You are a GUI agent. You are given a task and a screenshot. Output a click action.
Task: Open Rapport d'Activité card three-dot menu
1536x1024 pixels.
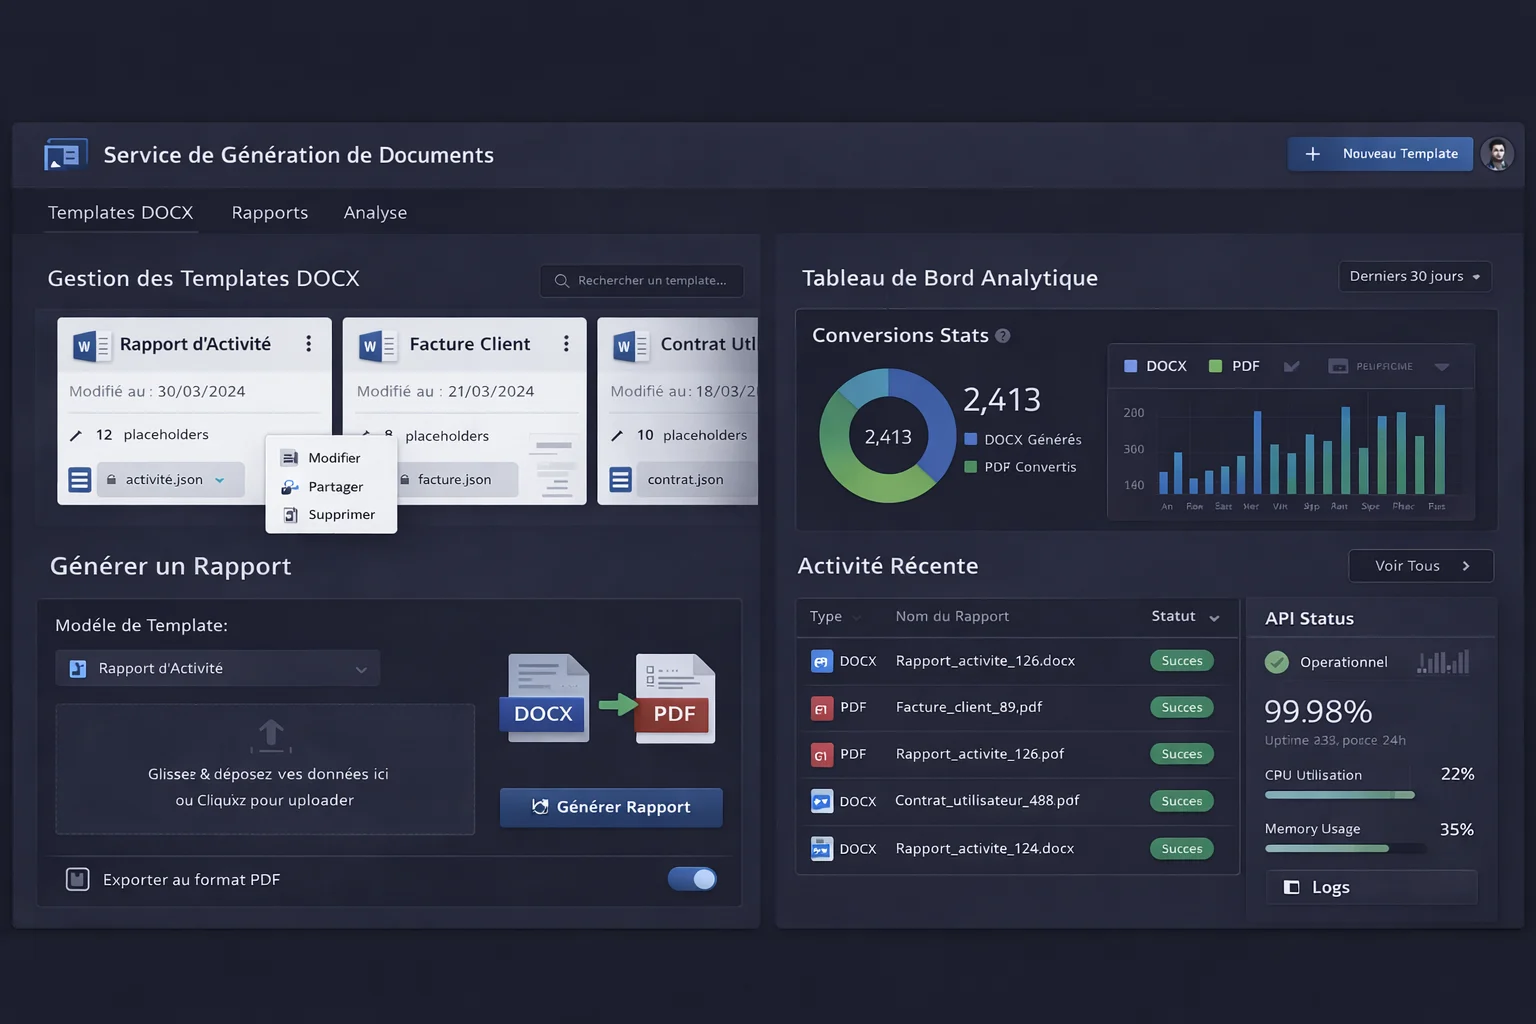pyautogui.click(x=308, y=344)
